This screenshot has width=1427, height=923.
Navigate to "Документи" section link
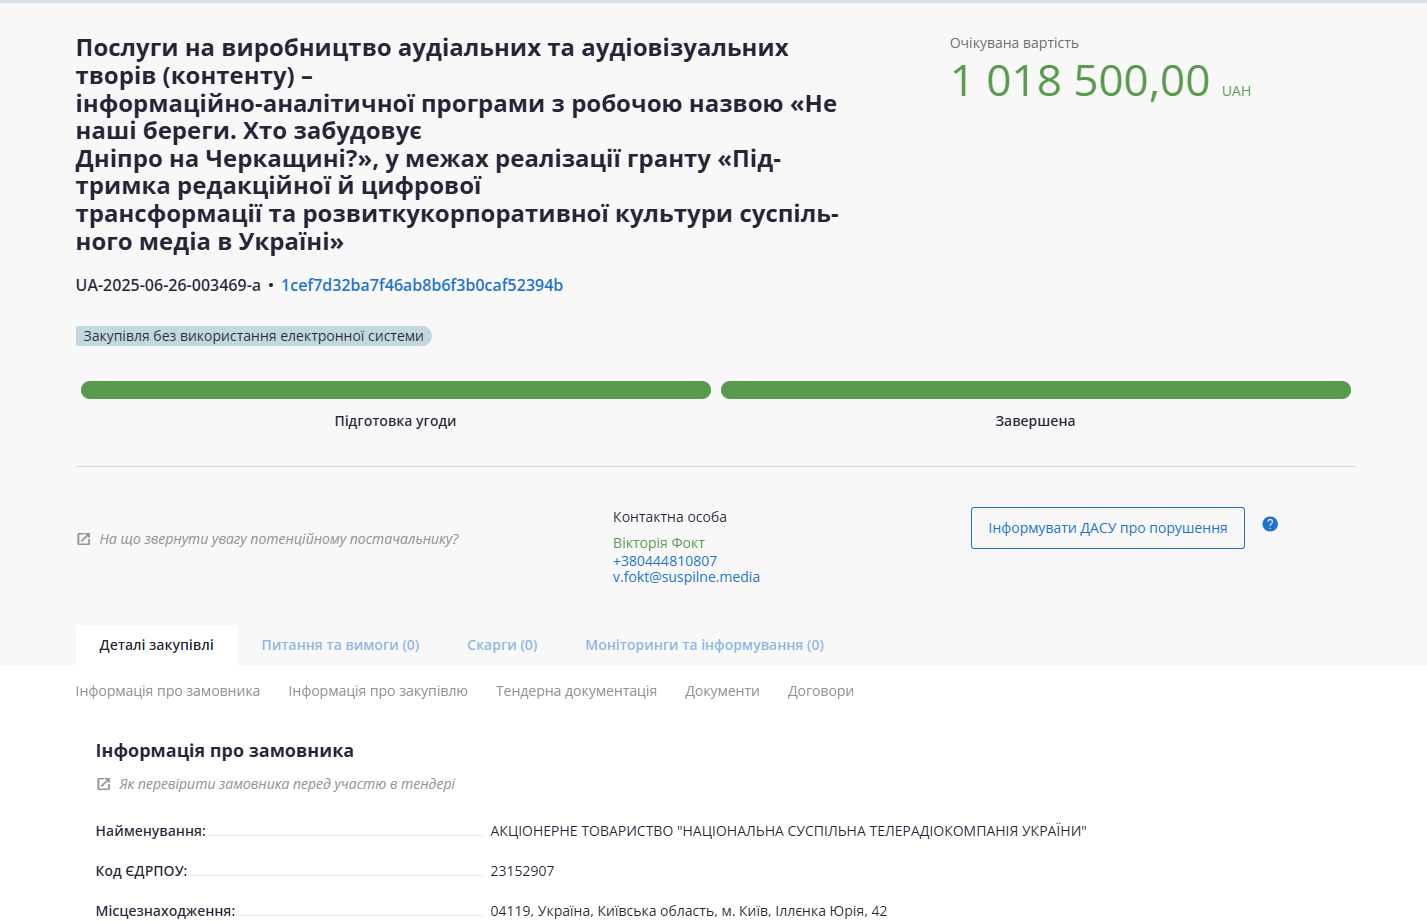(x=722, y=691)
